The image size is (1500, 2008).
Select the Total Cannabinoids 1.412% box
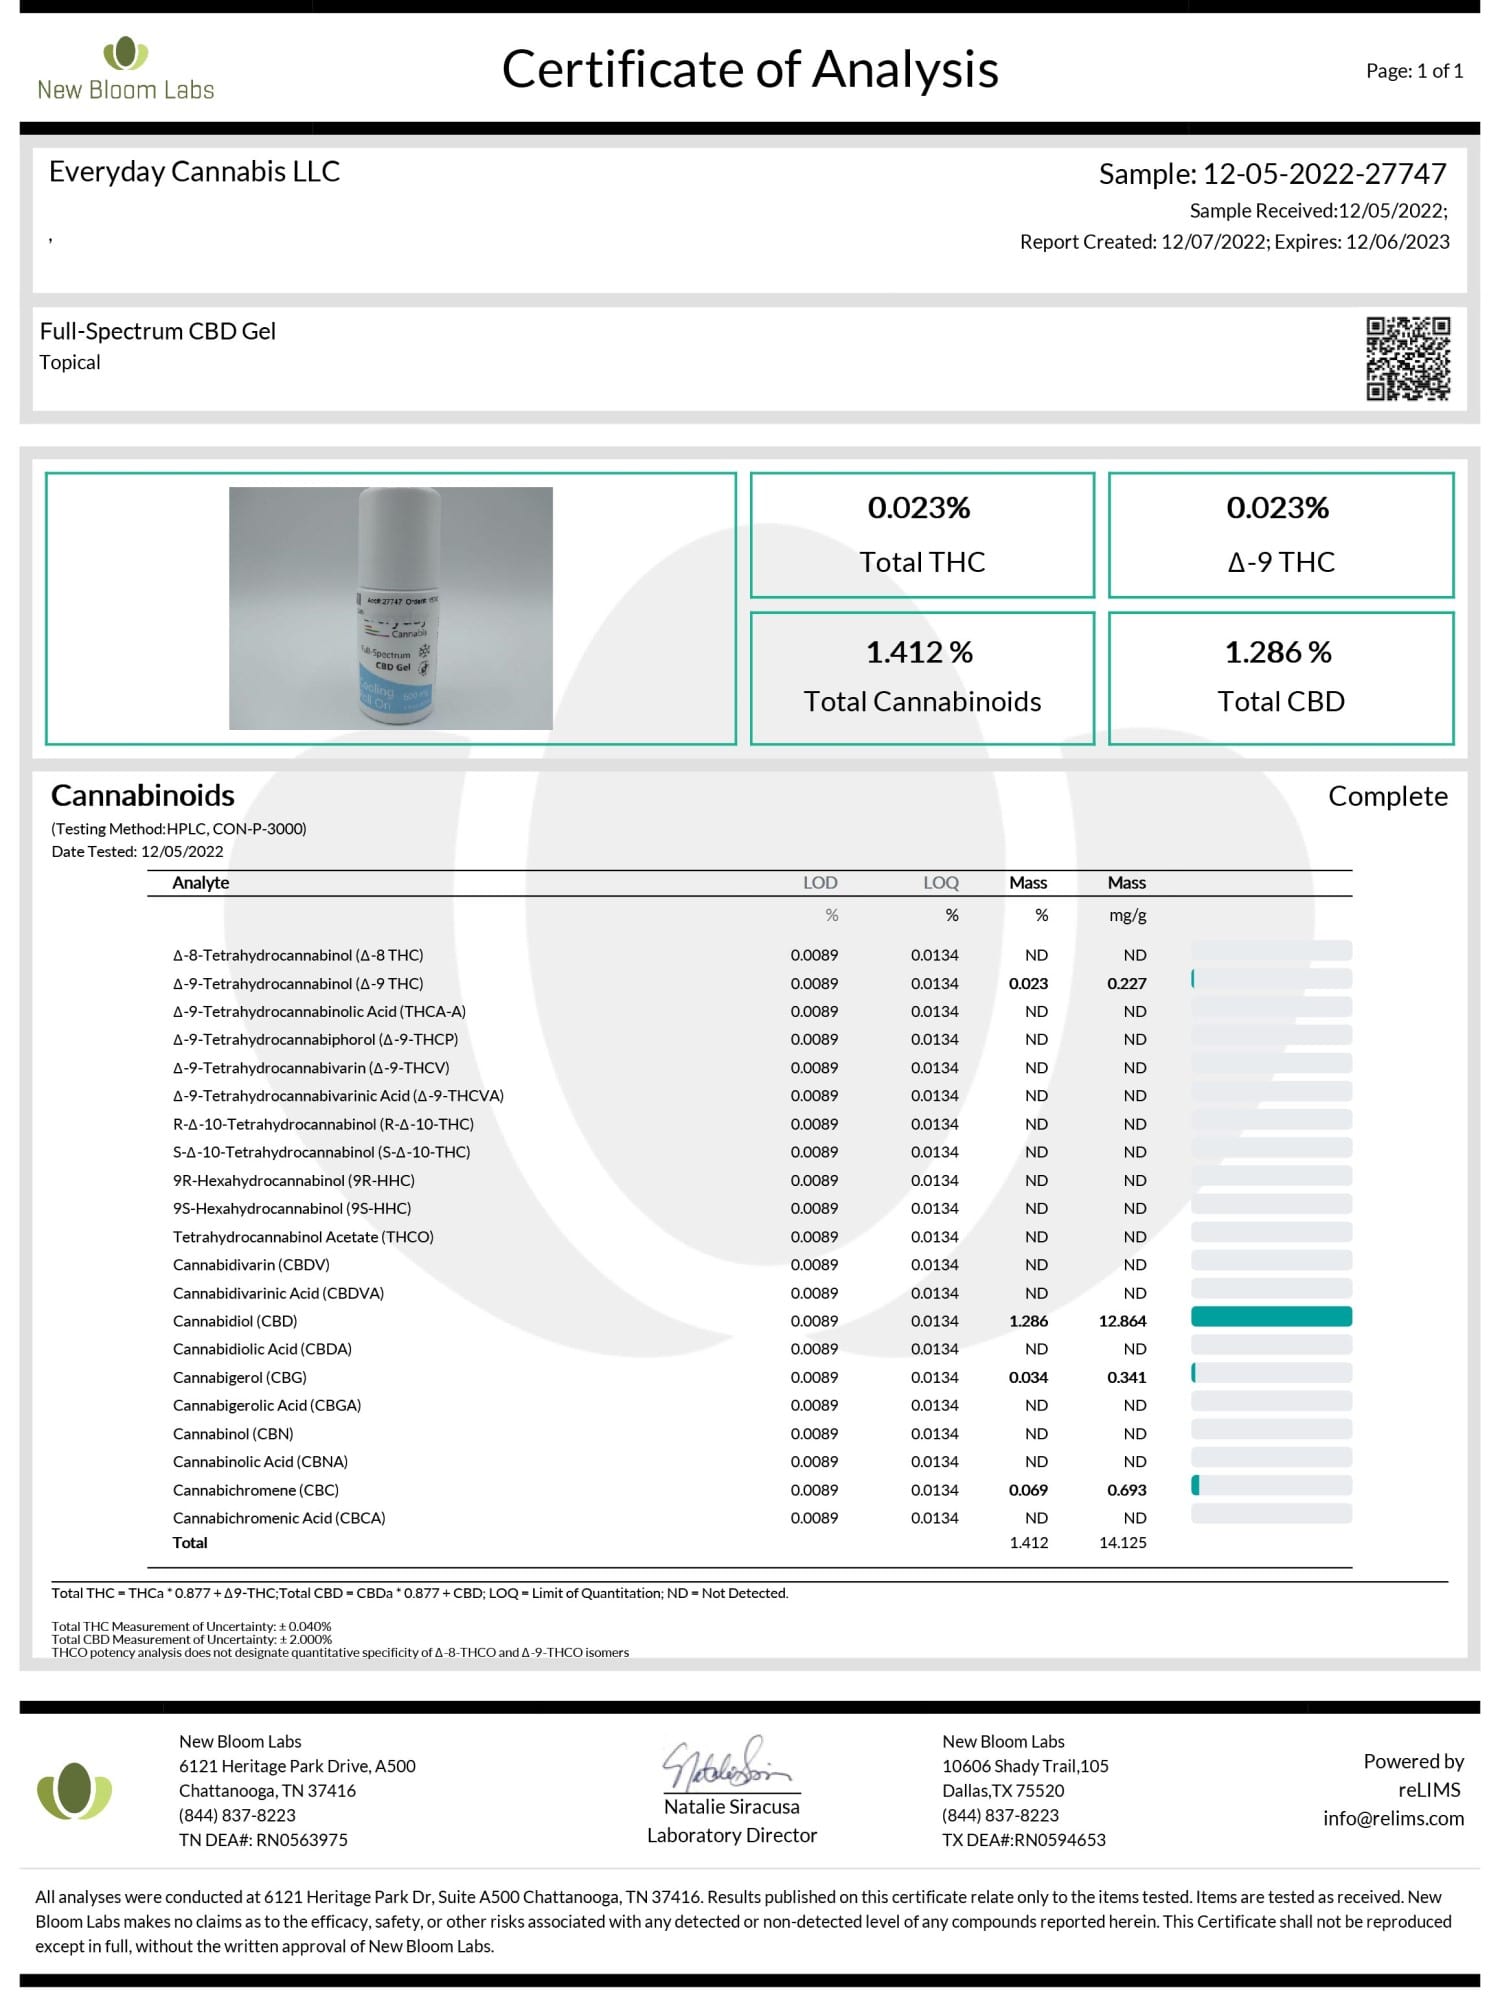[x=922, y=678]
